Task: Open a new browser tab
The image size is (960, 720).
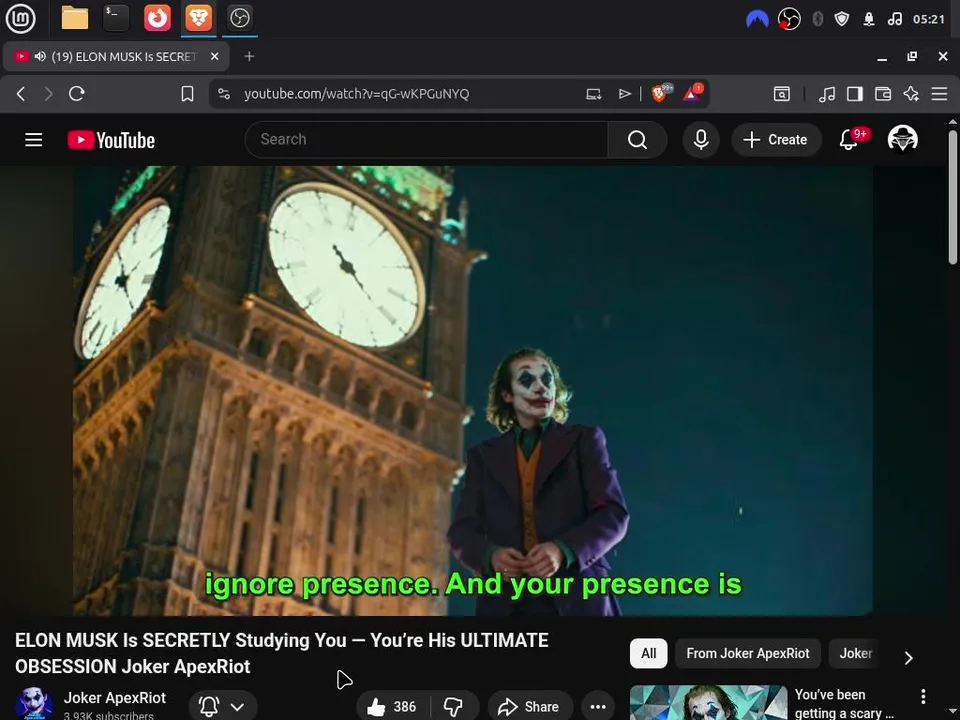Action: tap(249, 56)
